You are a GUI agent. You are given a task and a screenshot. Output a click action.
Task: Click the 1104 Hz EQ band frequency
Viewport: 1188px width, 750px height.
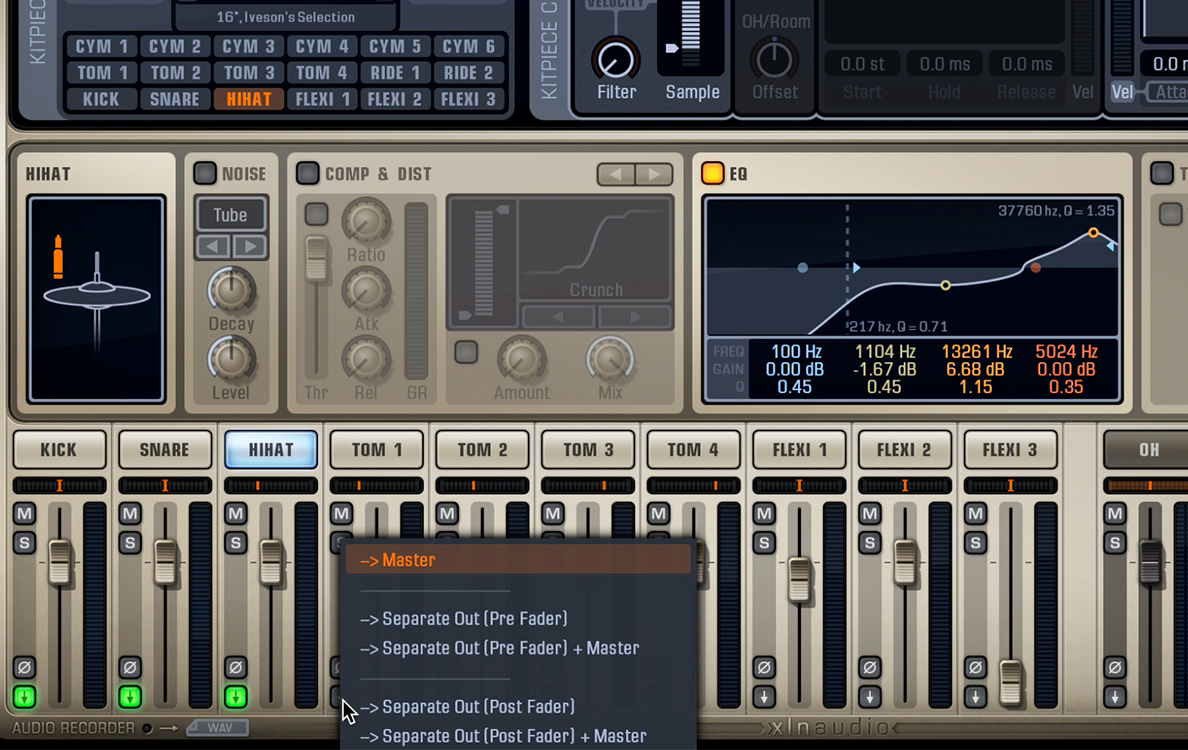click(885, 352)
